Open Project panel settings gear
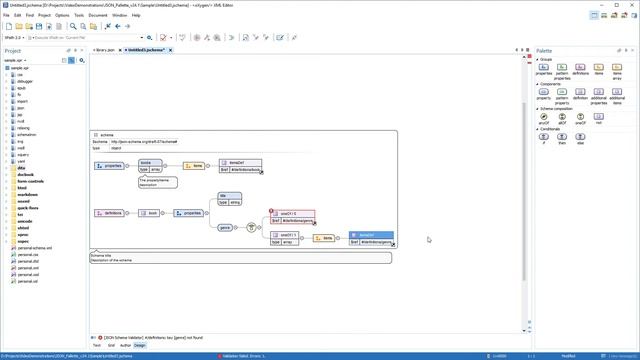Image resolution: width=640 pixels, height=360 pixels. point(82,60)
